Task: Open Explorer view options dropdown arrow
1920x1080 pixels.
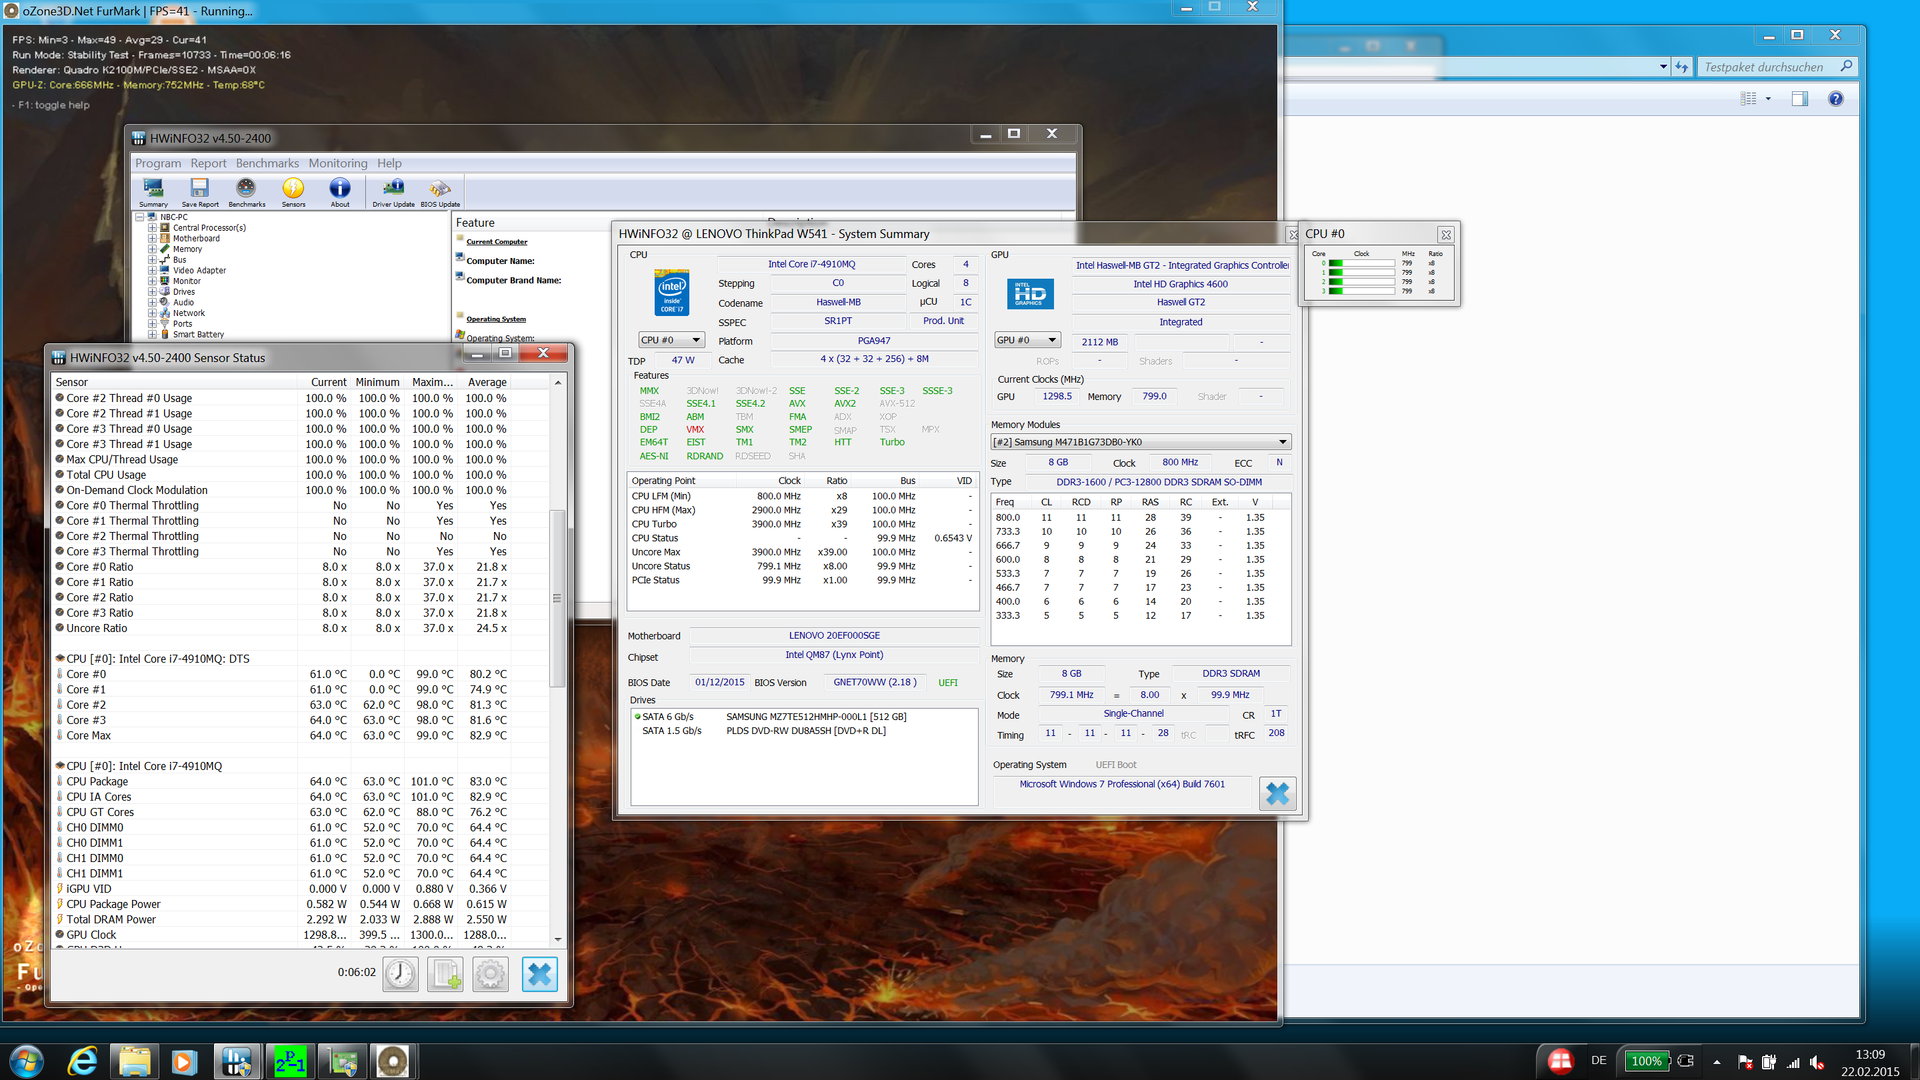Action: pos(1768,99)
